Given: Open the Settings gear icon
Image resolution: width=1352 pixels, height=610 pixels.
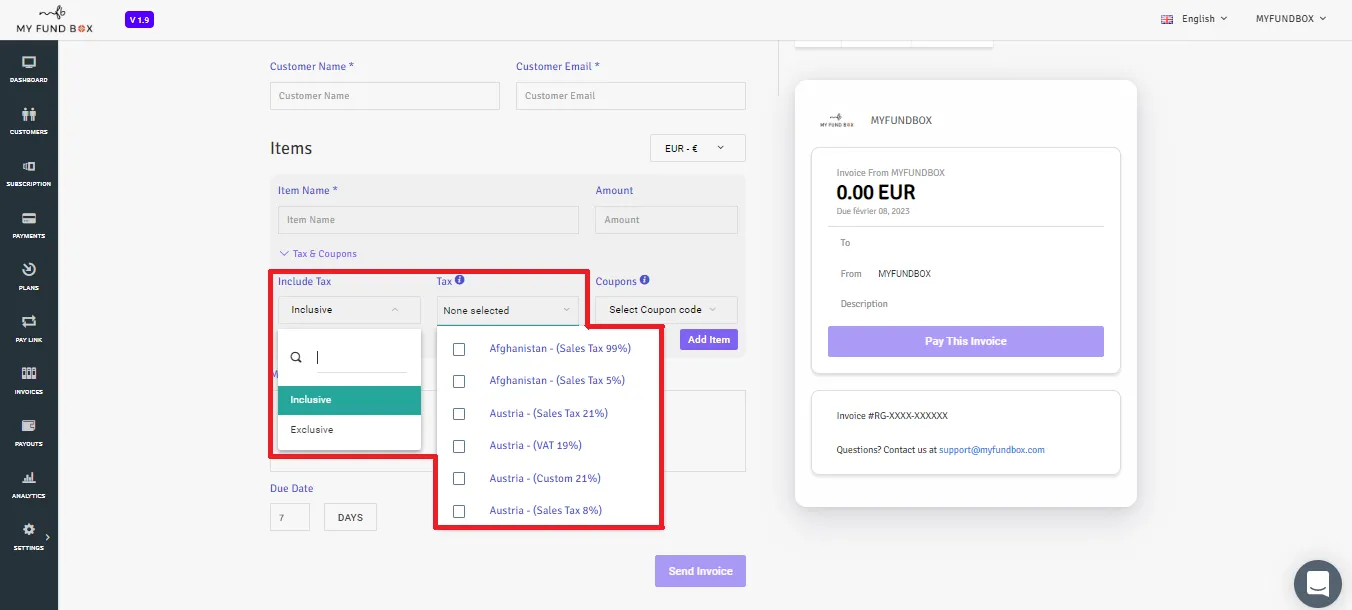Looking at the screenshot, I should 29,530.
